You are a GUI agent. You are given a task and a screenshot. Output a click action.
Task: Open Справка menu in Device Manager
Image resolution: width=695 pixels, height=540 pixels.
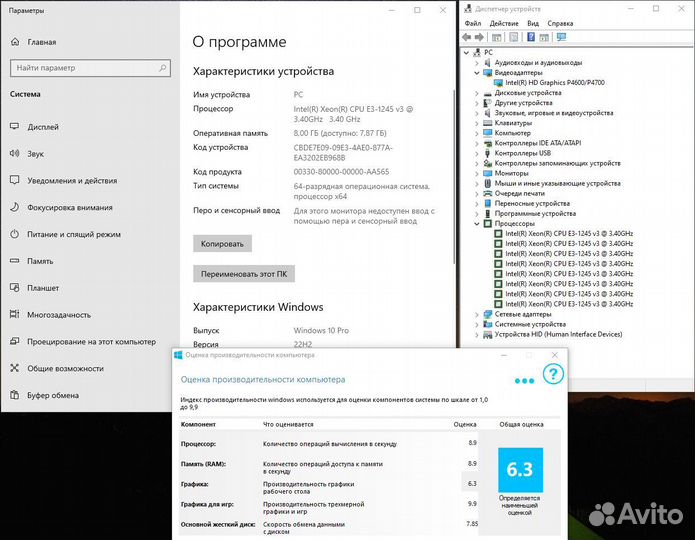click(x=560, y=23)
